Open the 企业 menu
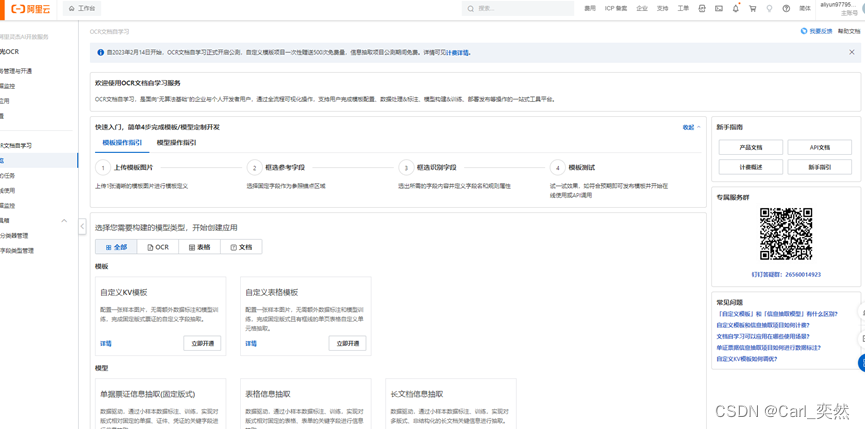The height and width of the screenshot is (429, 865). (642, 9)
